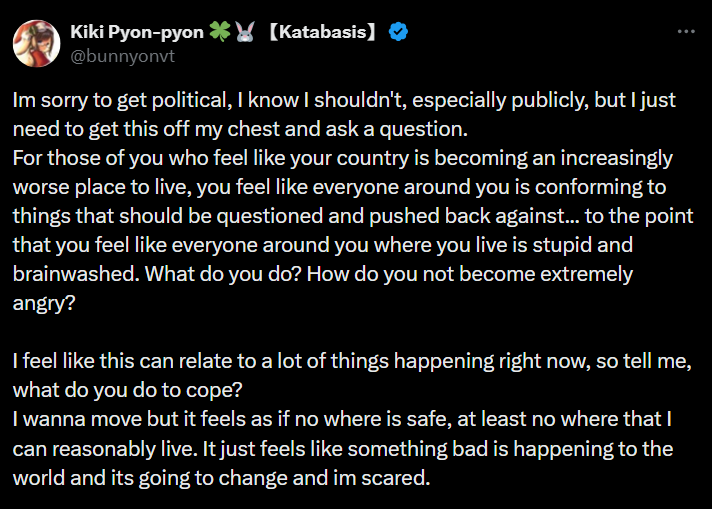Click the line "need to get this off my chest"

(241, 130)
